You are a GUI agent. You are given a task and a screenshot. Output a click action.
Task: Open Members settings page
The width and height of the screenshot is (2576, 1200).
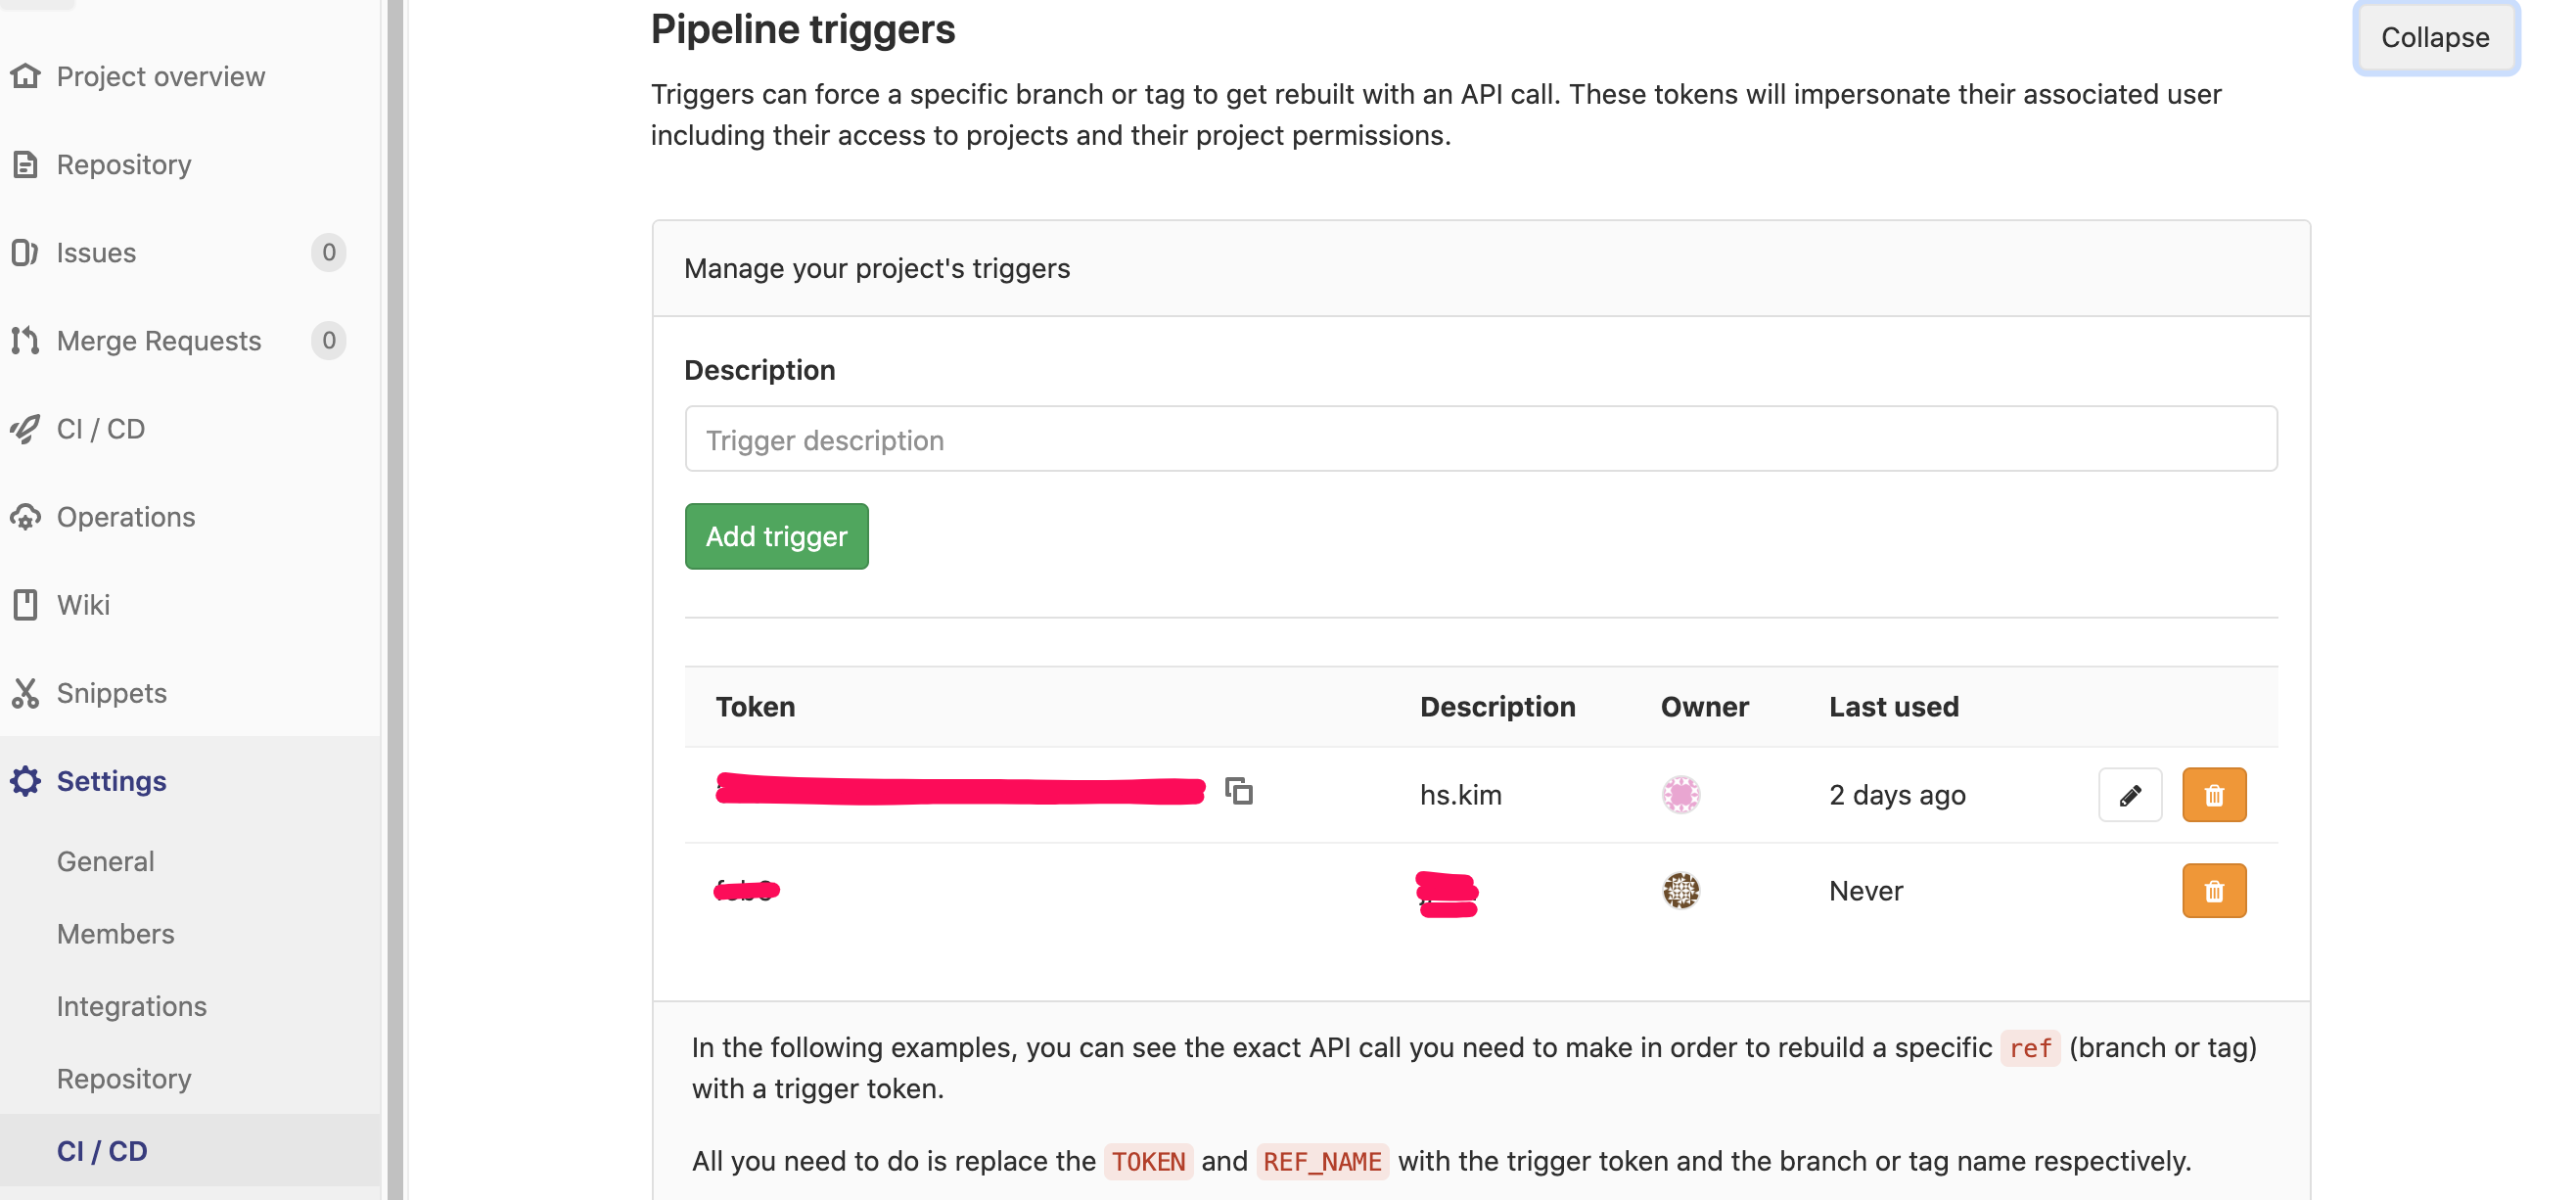pyautogui.click(x=115, y=934)
